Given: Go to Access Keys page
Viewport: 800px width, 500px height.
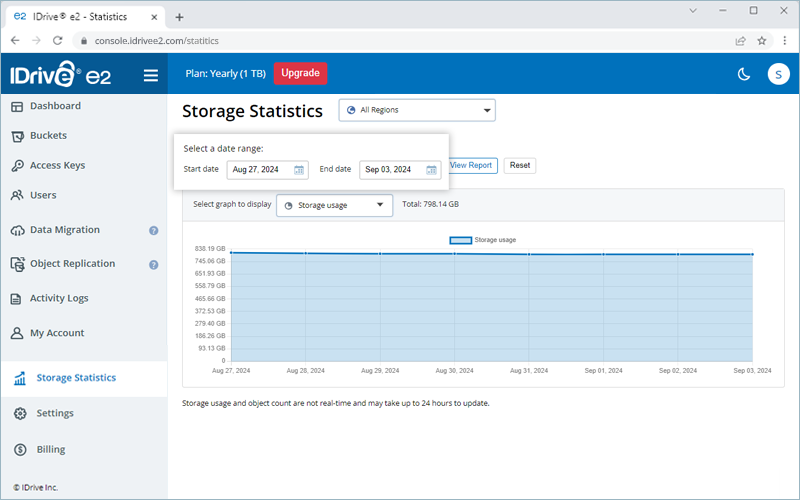Looking at the screenshot, I should pos(57,166).
